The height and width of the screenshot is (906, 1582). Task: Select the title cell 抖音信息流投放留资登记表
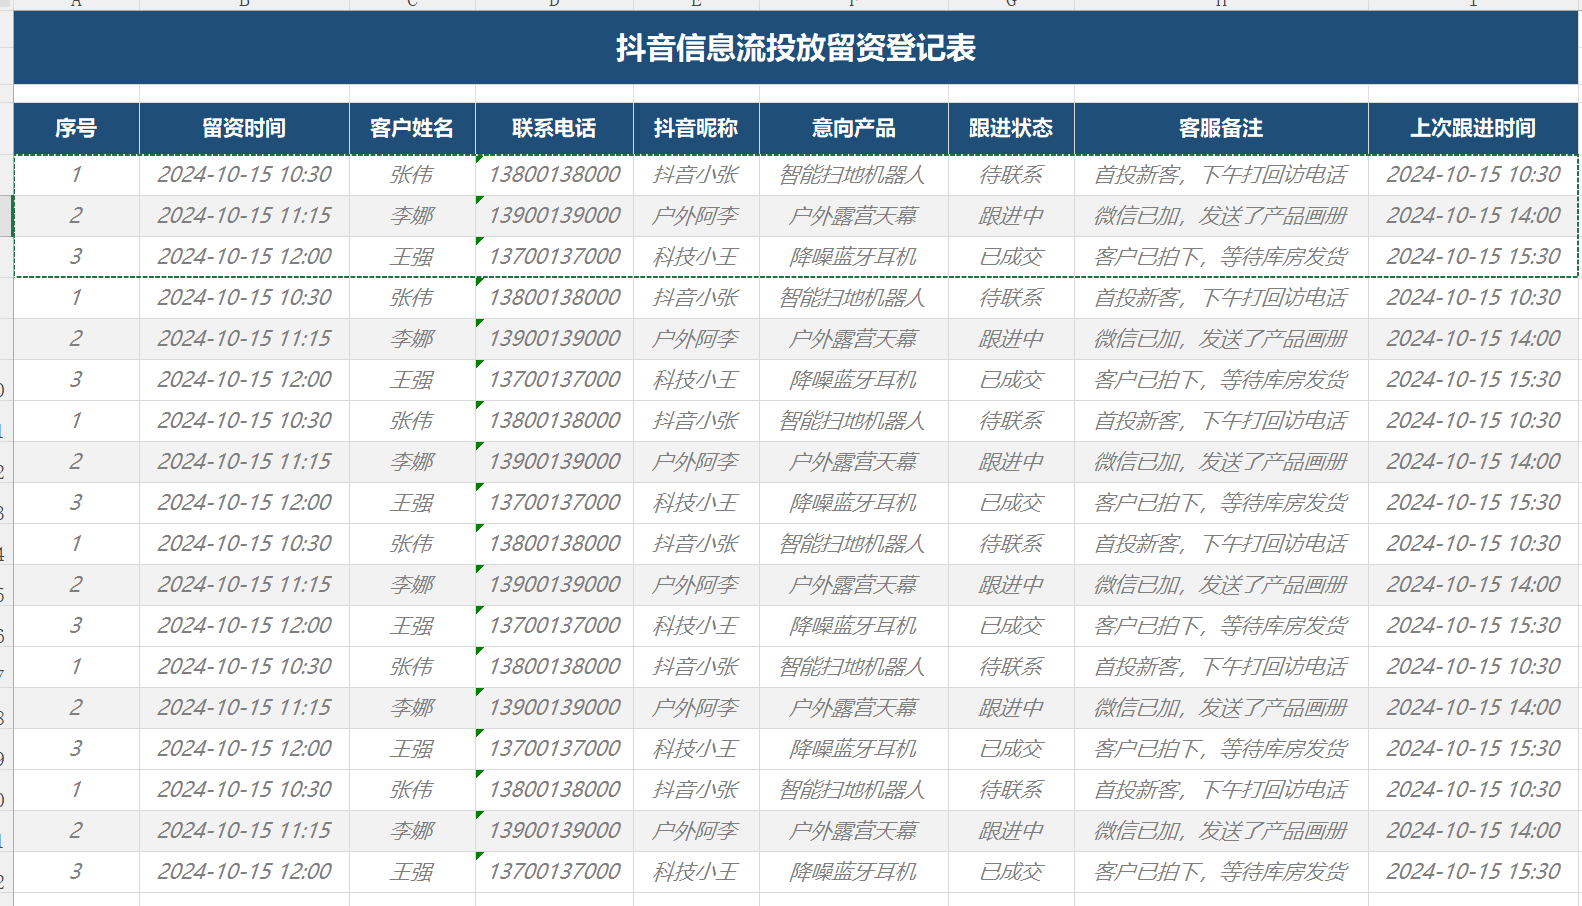tap(796, 48)
